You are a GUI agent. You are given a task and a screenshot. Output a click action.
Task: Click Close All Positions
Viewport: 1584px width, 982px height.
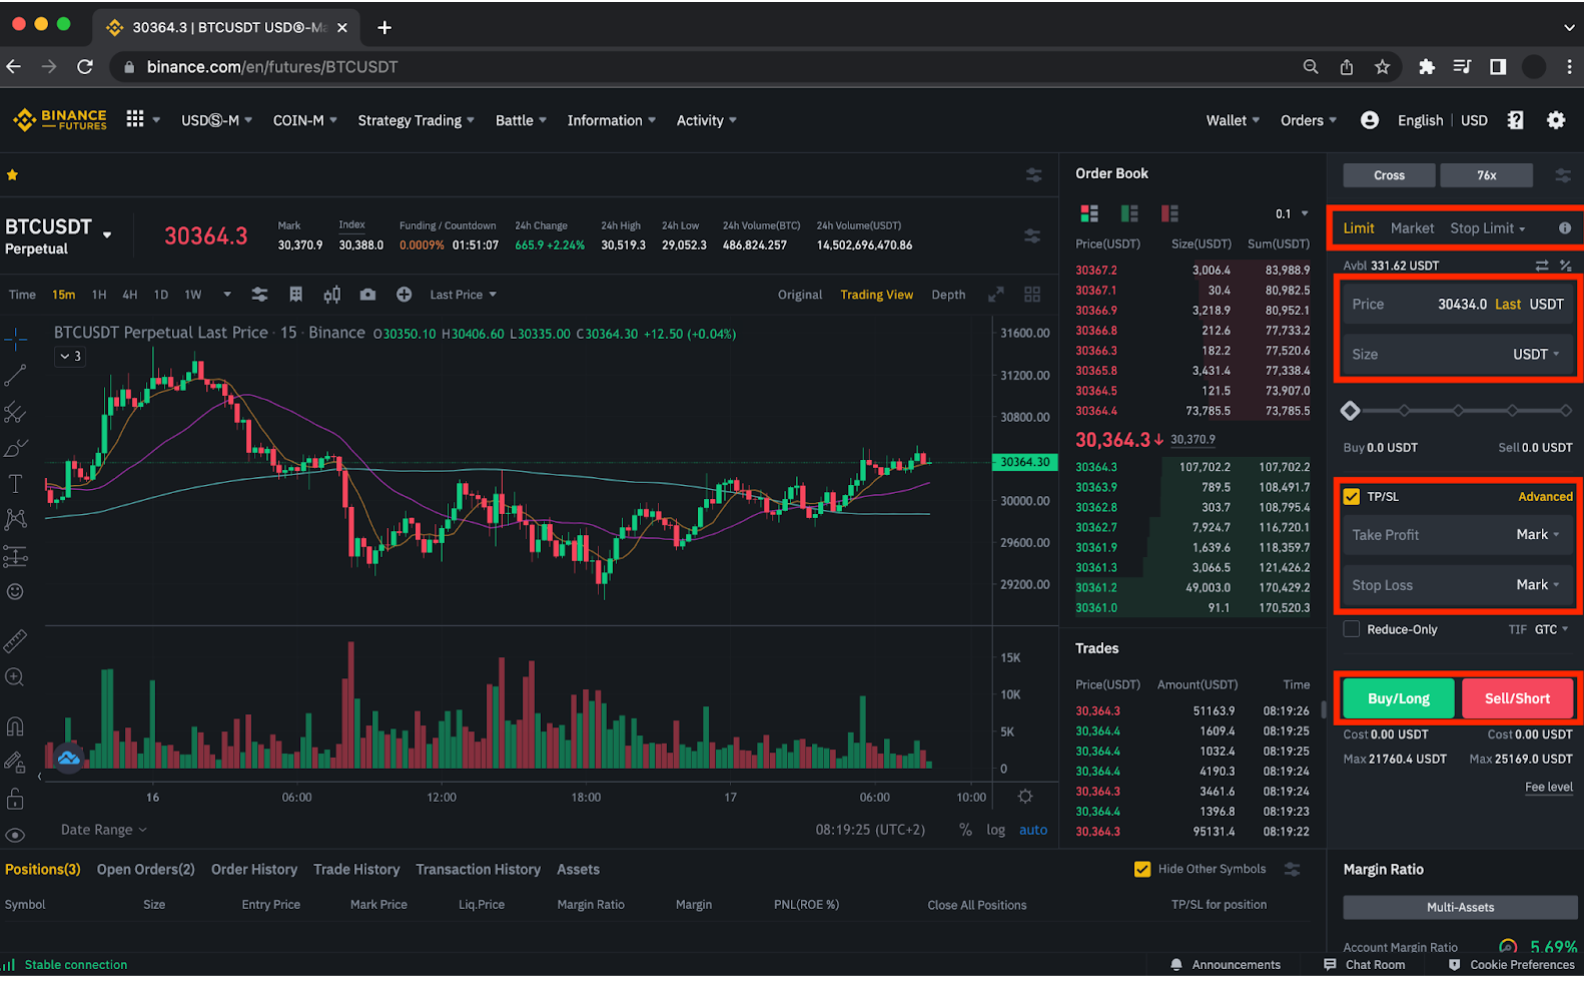977,905
